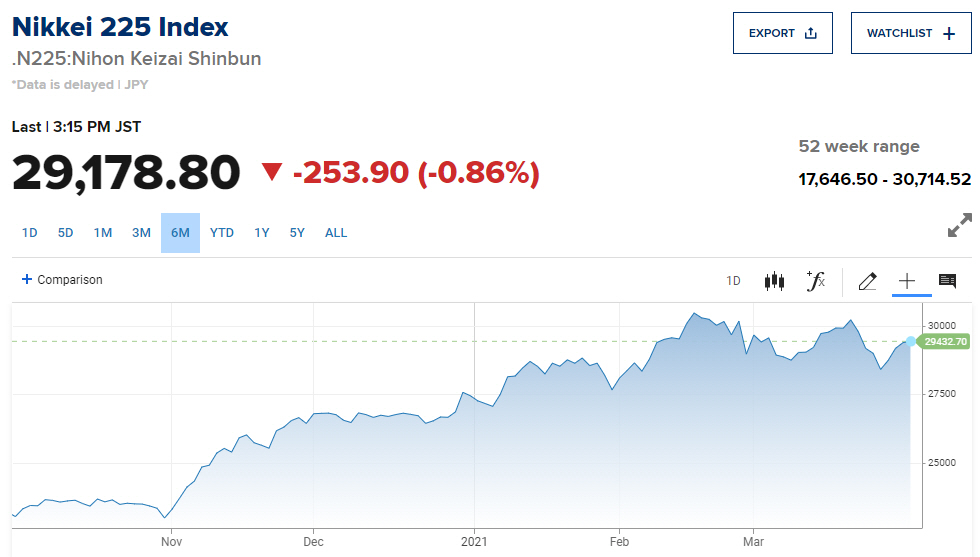Click the highlighted 6M range tab
Viewport: 980px width, 557px height.
[x=180, y=233]
